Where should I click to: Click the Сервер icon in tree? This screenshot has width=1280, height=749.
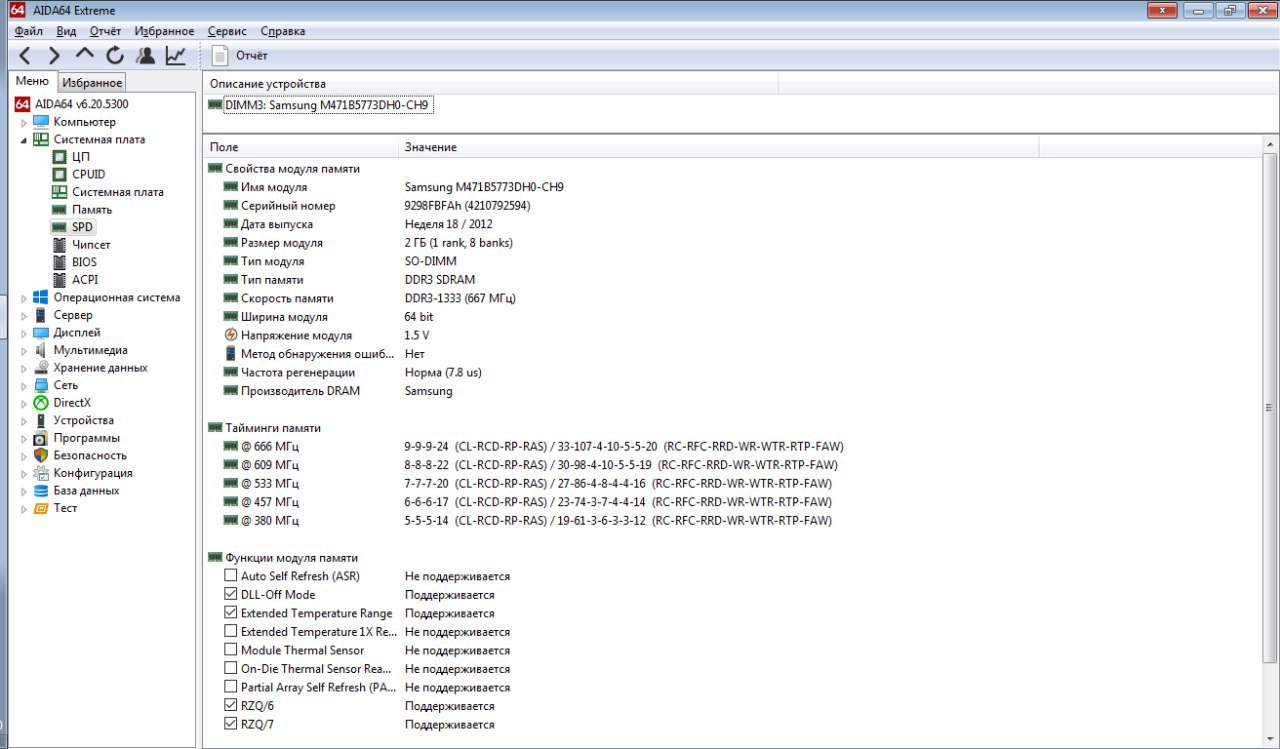pos(41,315)
